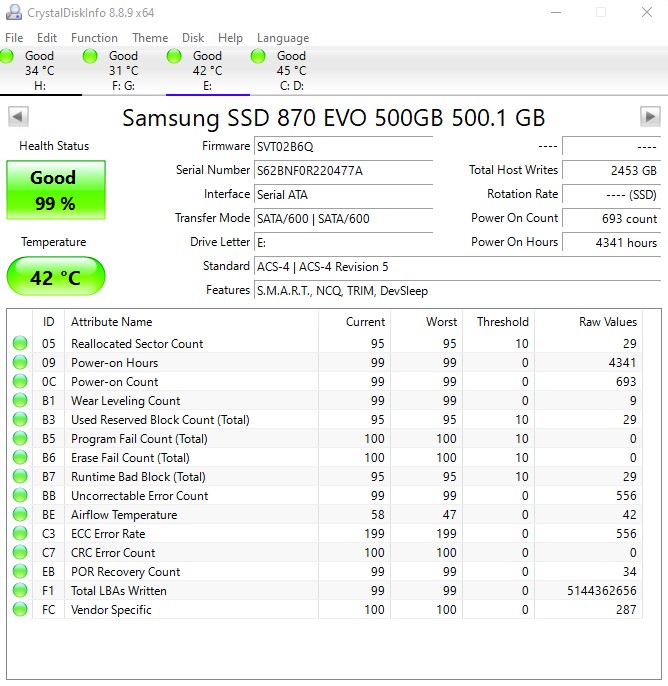Click the Standard field ACS-4 Revision 5

(x=457, y=267)
